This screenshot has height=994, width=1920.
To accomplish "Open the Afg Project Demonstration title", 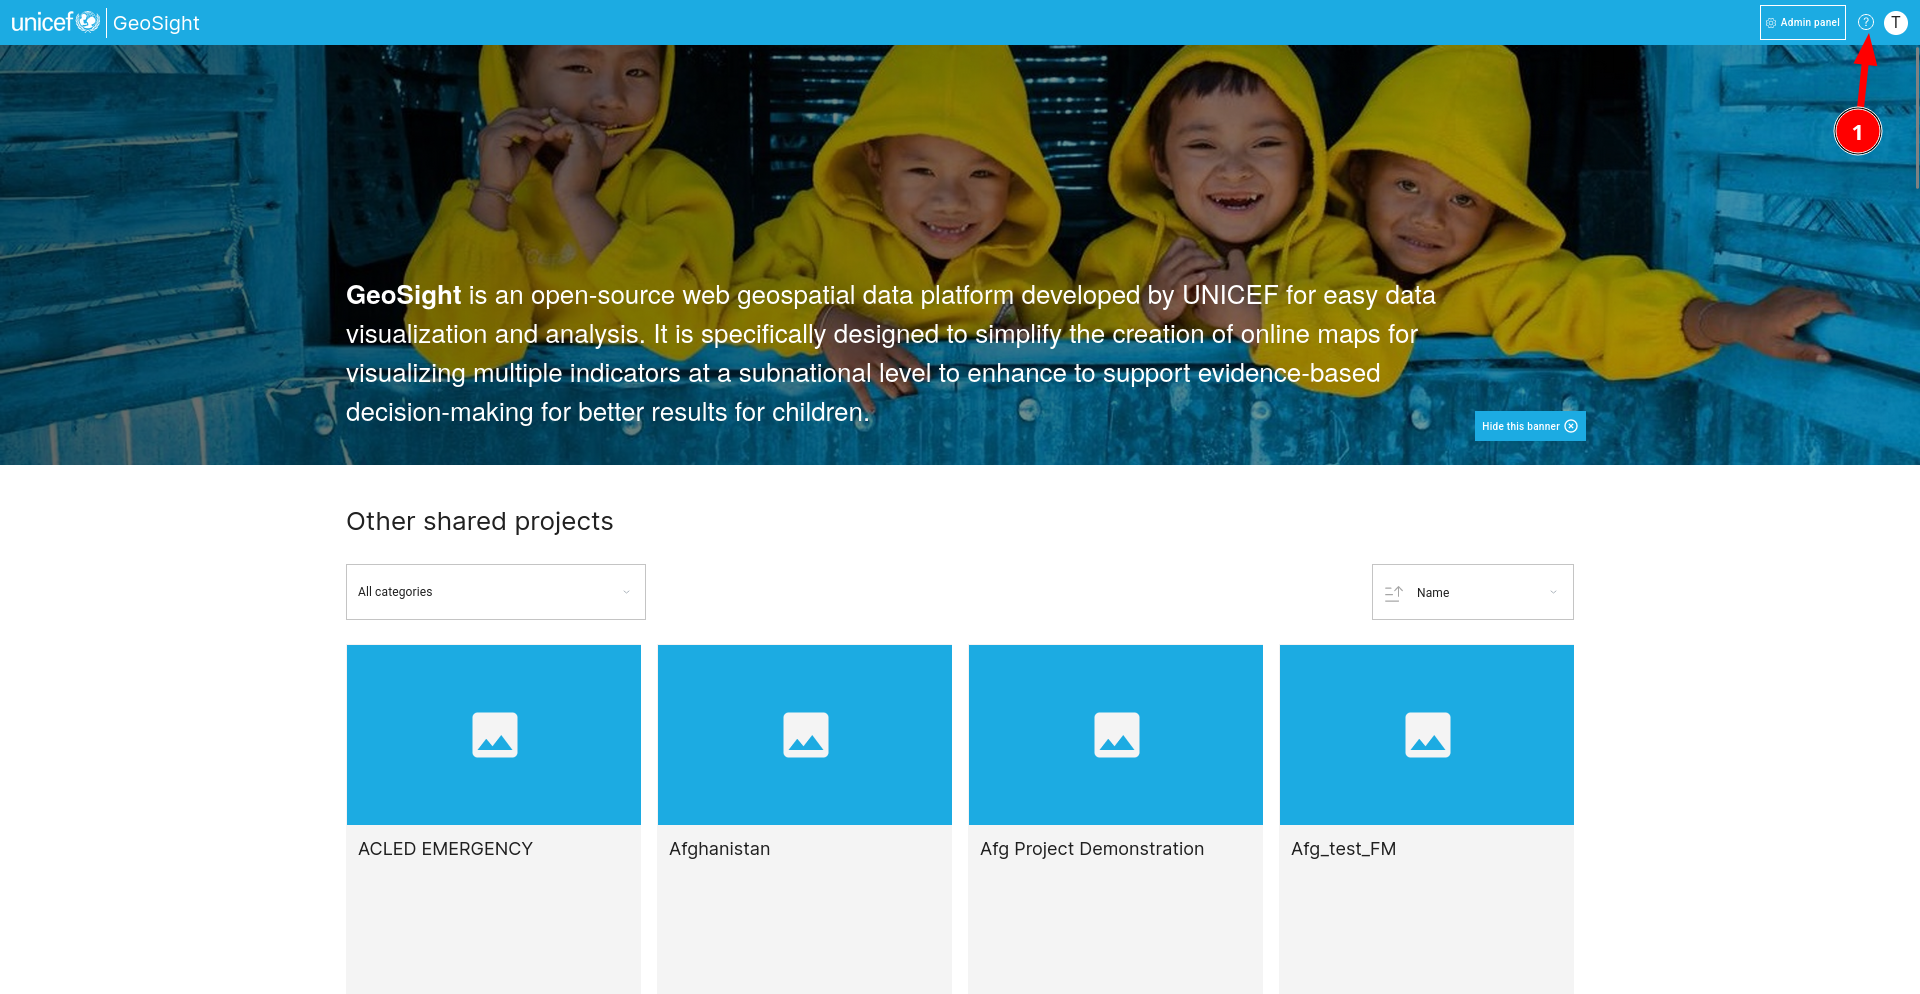I will [1092, 849].
